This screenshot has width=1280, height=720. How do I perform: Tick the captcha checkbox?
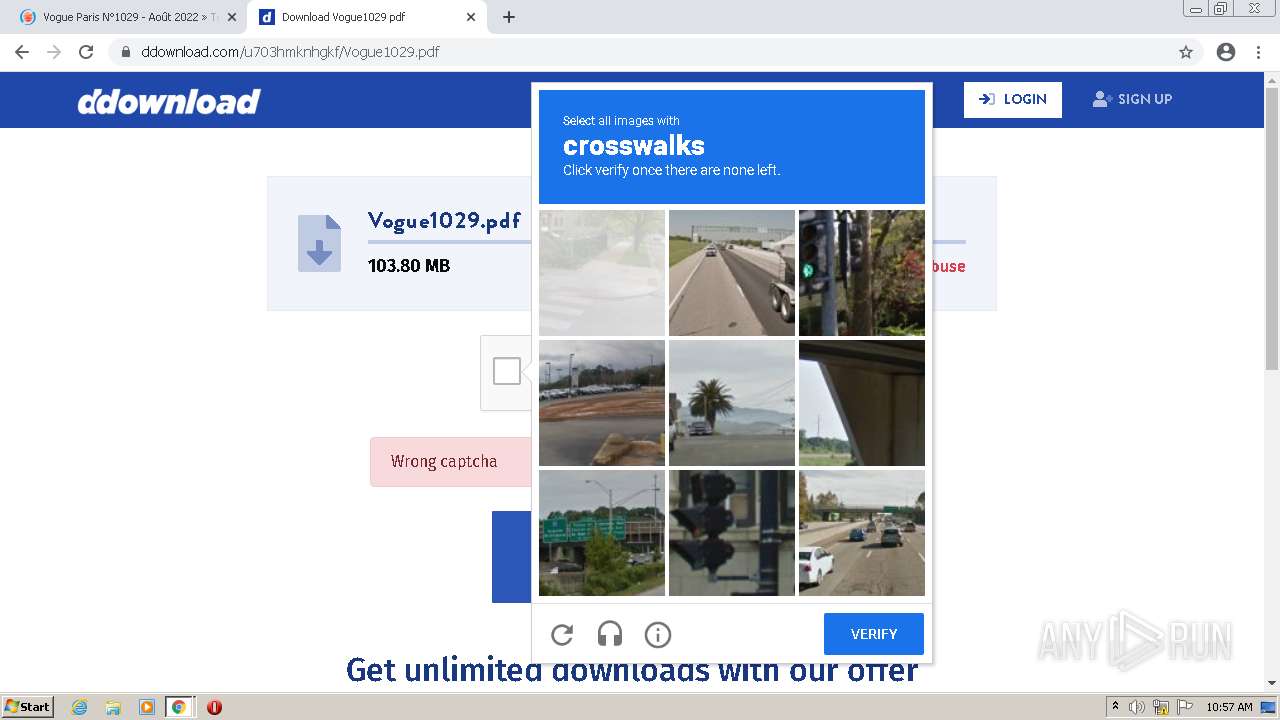[507, 371]
